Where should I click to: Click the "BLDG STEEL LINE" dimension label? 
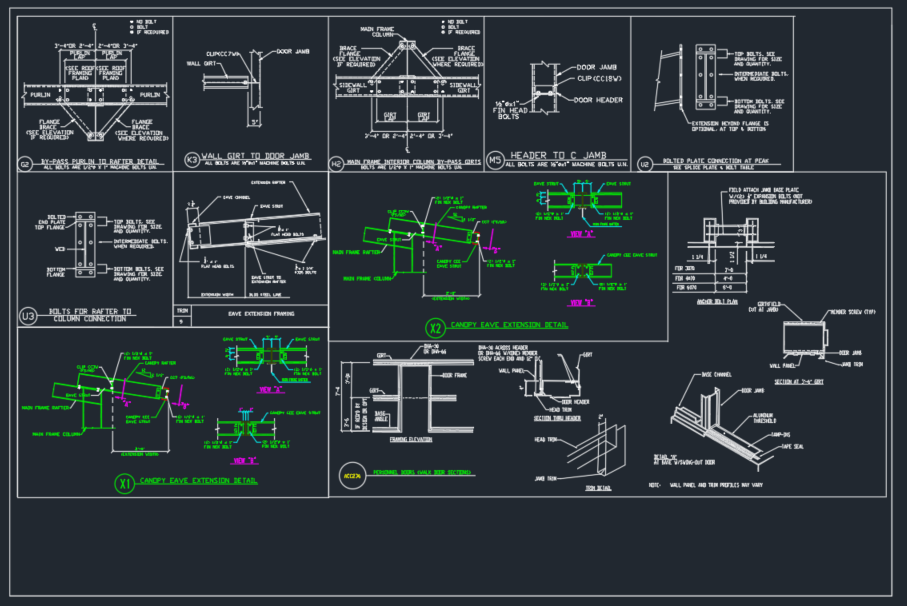[x=266, y=295]
